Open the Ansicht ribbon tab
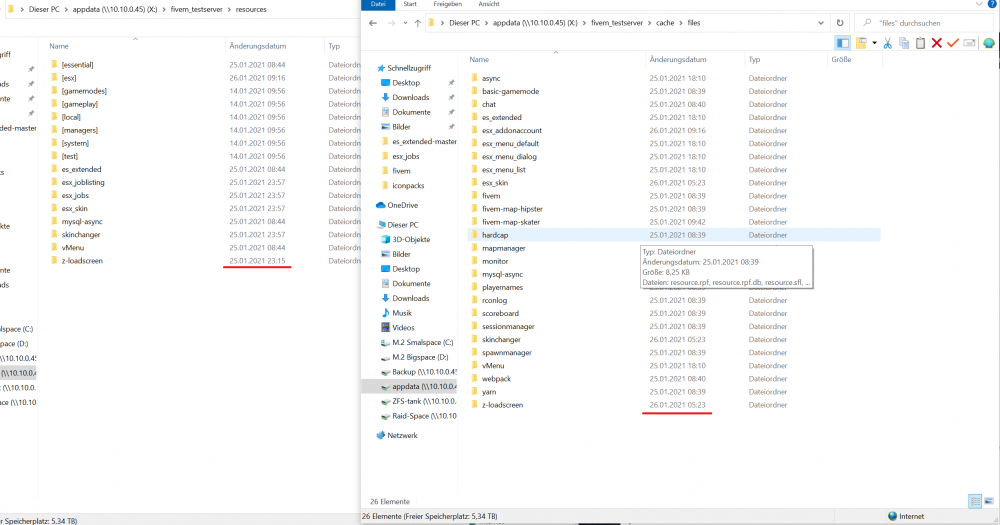Screen dimensions: 1000x525 [489, 4]
